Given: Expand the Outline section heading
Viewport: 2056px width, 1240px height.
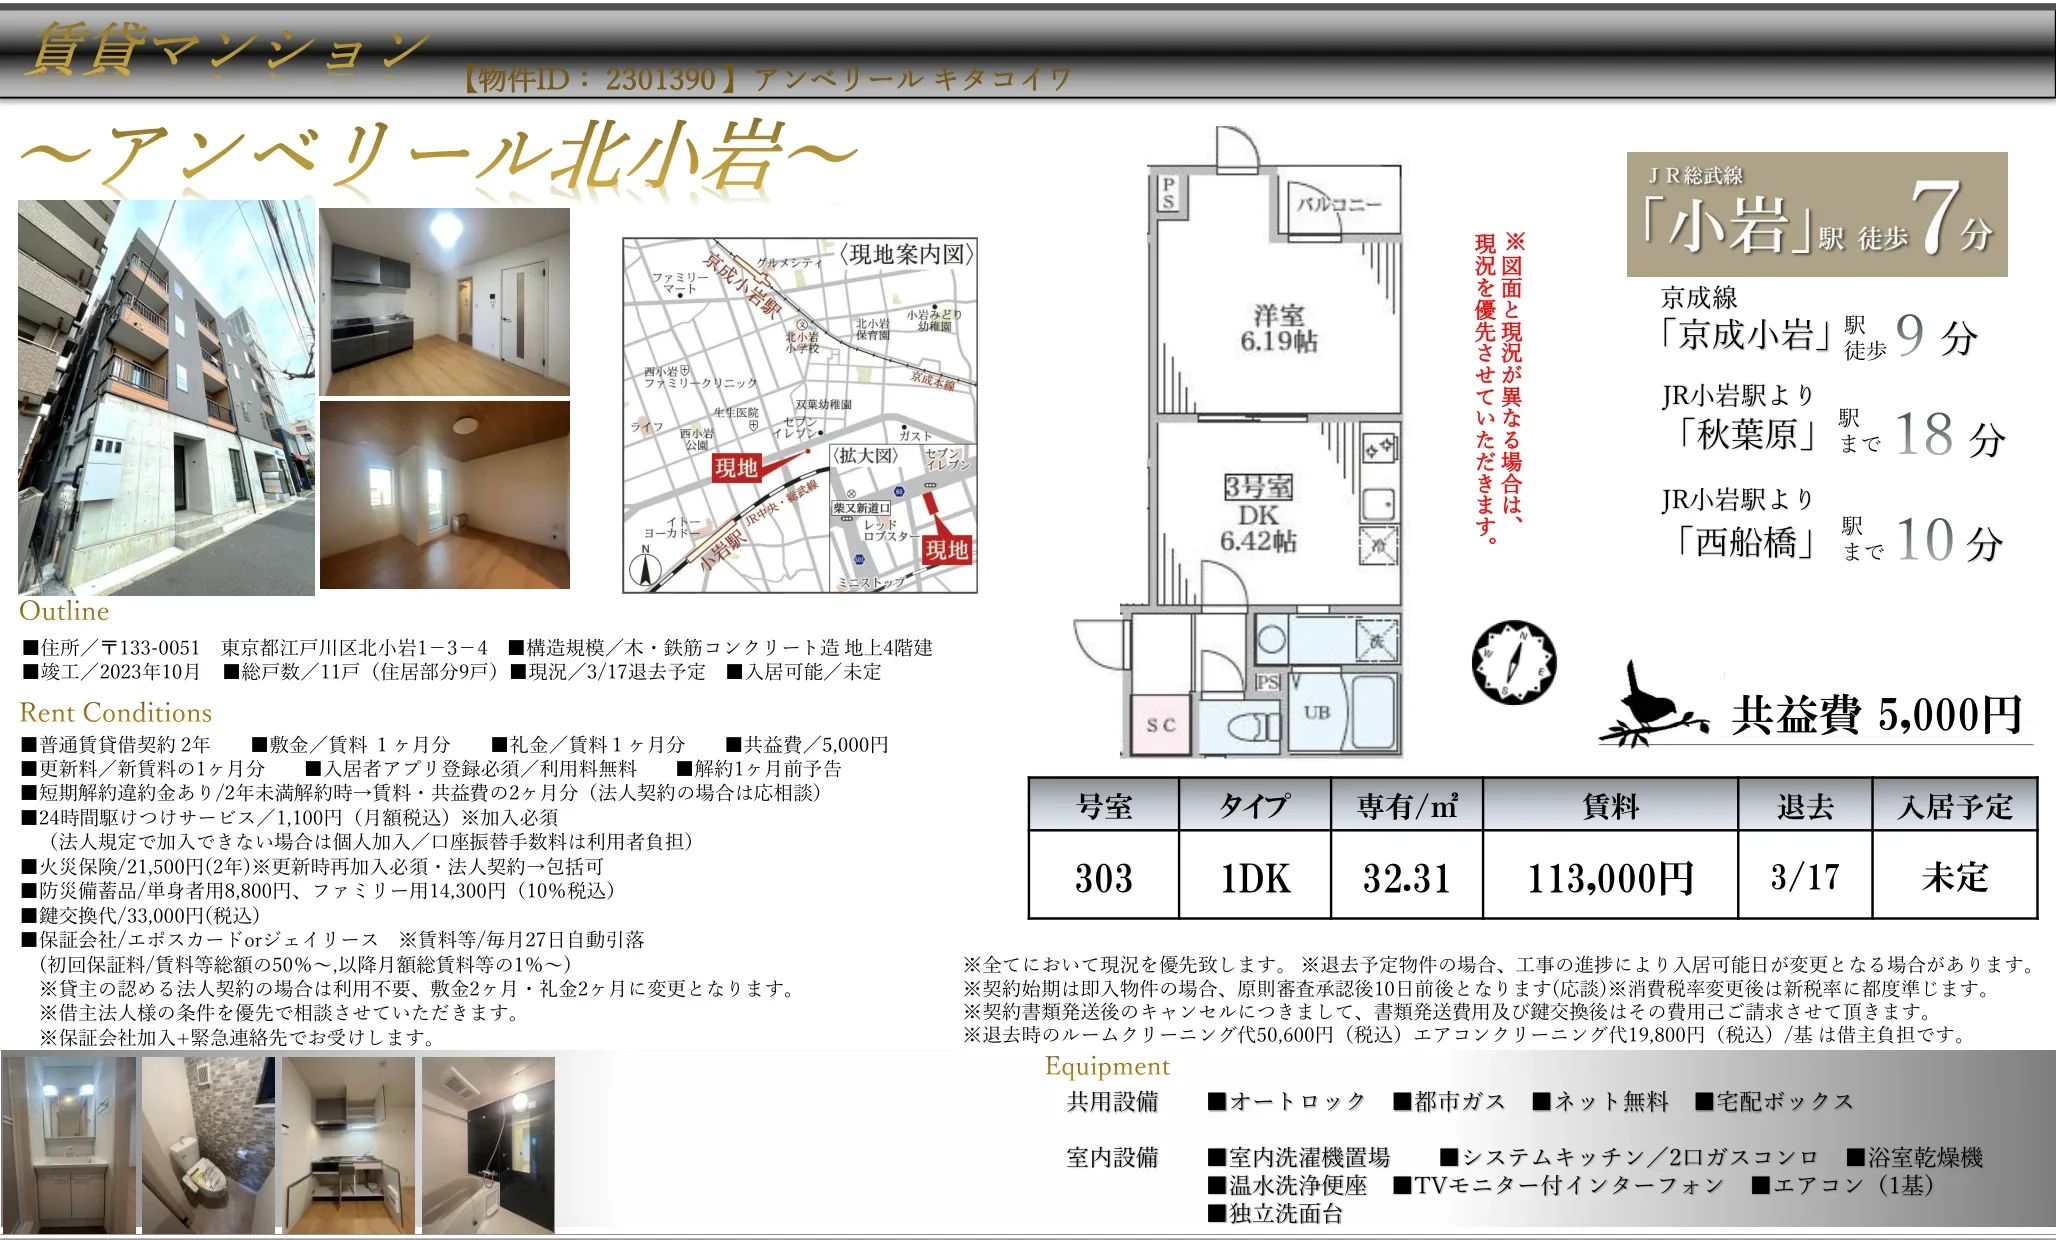Looking at the screenshot, I should coord(63,611).
